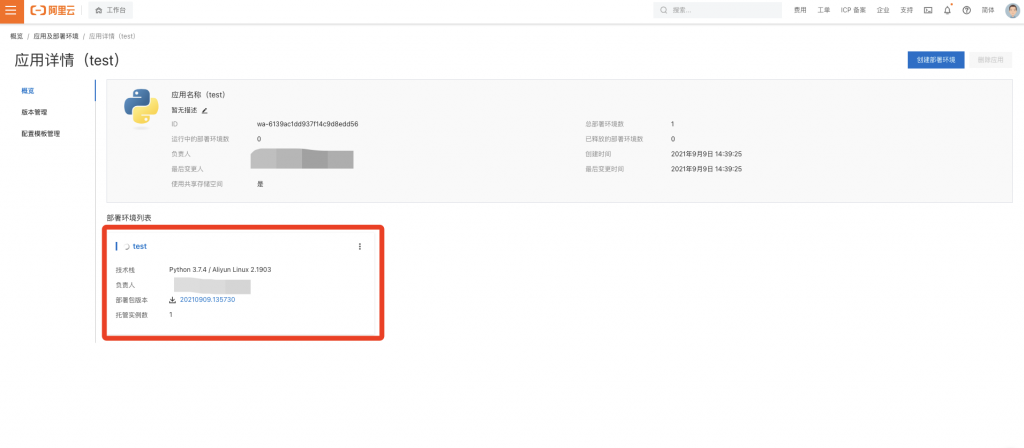Edit description with the pencil icon
The image size is (1024, 448).
204,110
